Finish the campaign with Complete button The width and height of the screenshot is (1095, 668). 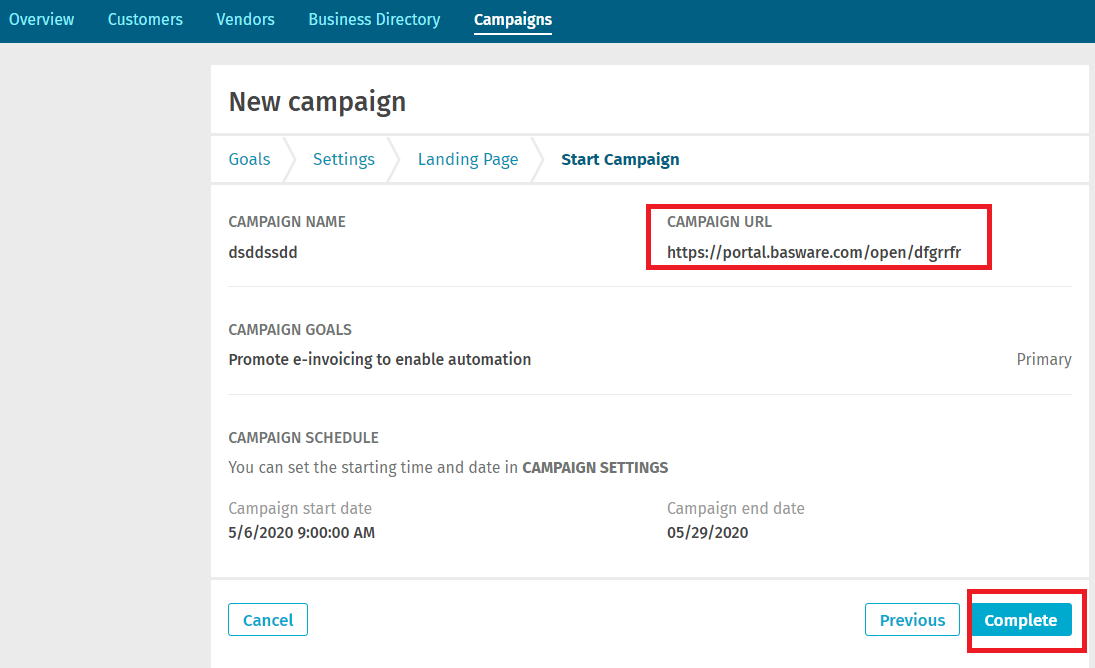pos(1020,620)
